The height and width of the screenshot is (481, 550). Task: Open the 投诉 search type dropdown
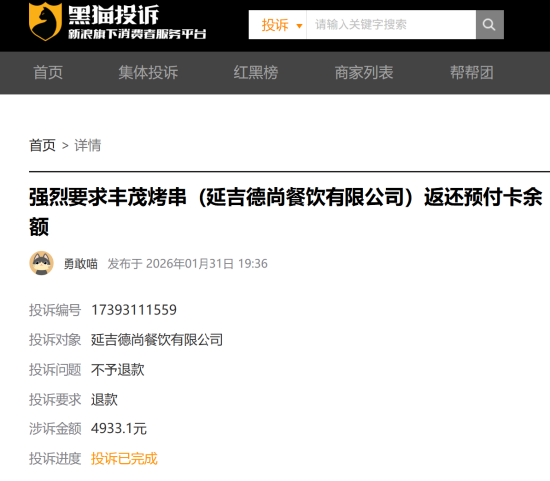(x=278, y=25)
